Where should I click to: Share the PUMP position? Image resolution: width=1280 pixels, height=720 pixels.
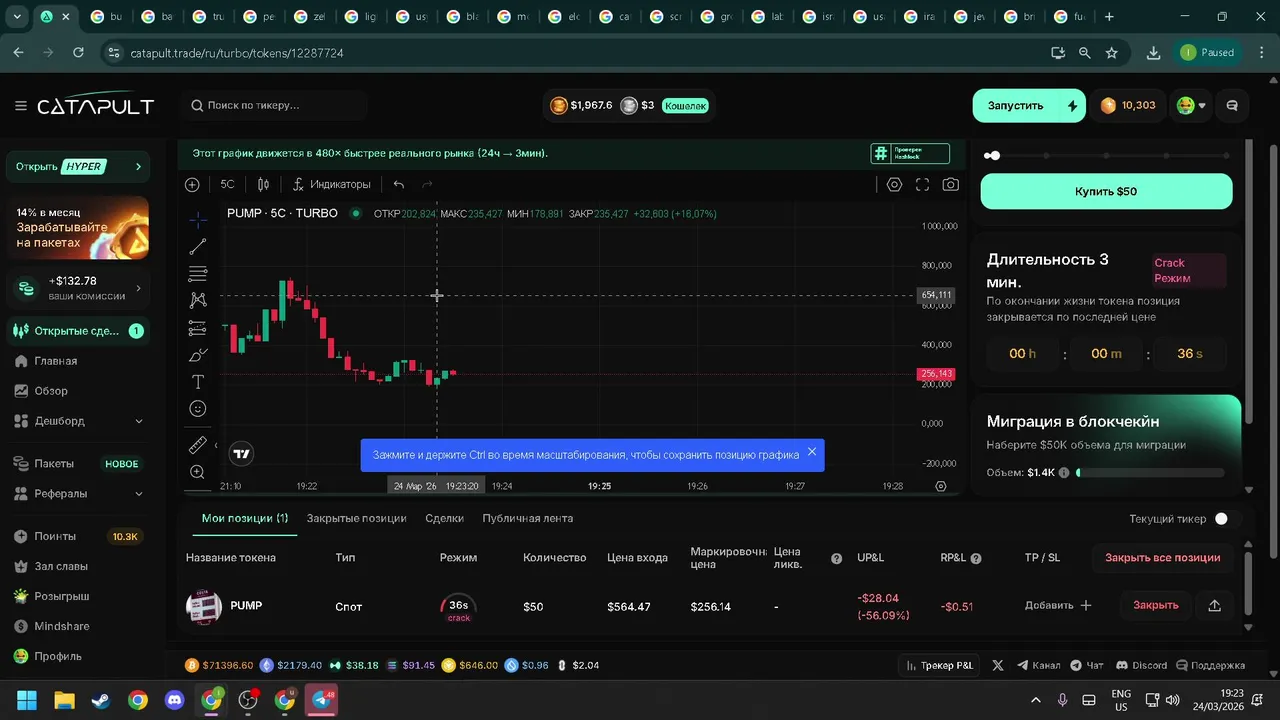pos(1214,605)
